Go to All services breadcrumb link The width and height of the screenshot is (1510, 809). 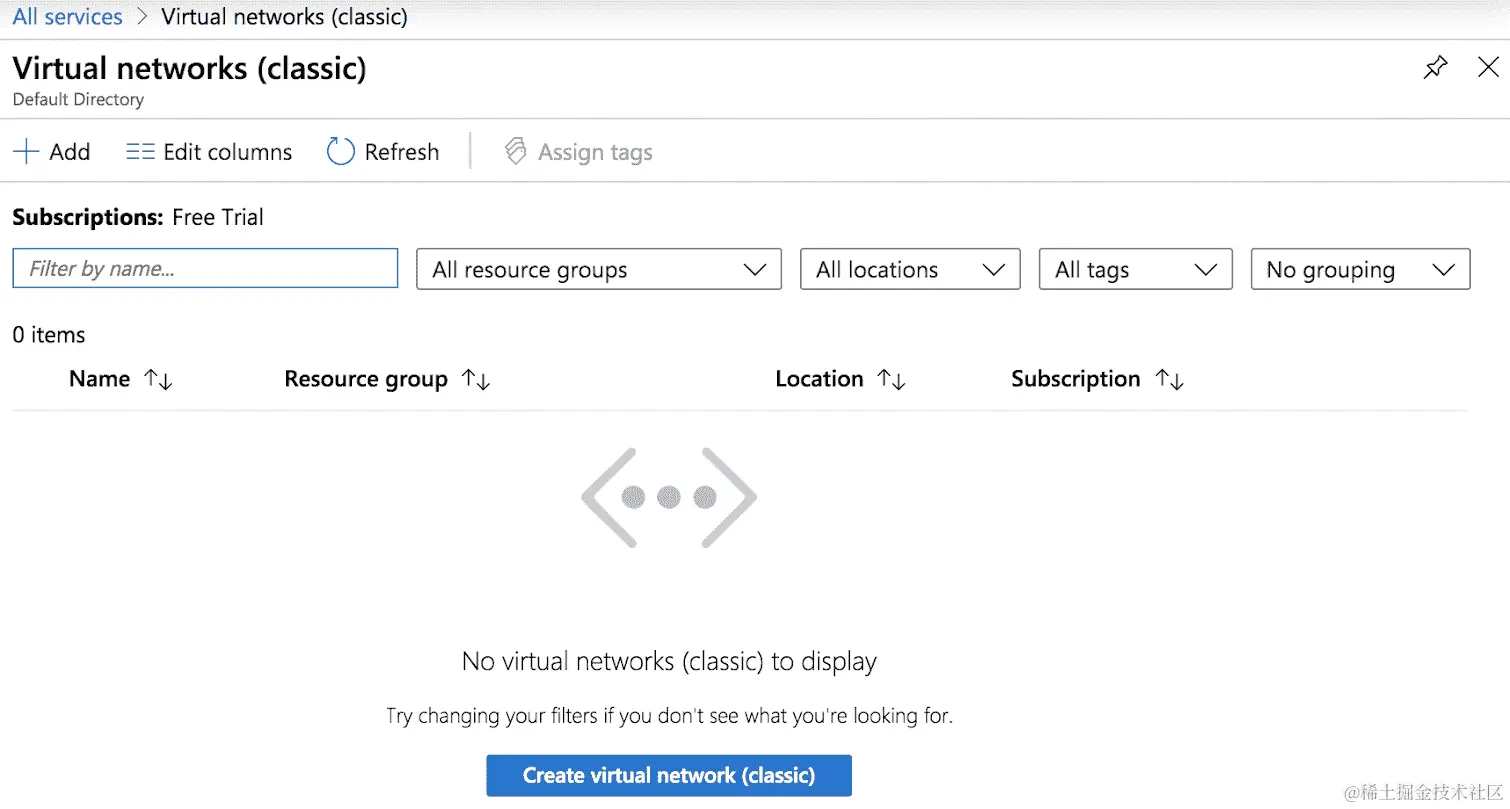67,17
